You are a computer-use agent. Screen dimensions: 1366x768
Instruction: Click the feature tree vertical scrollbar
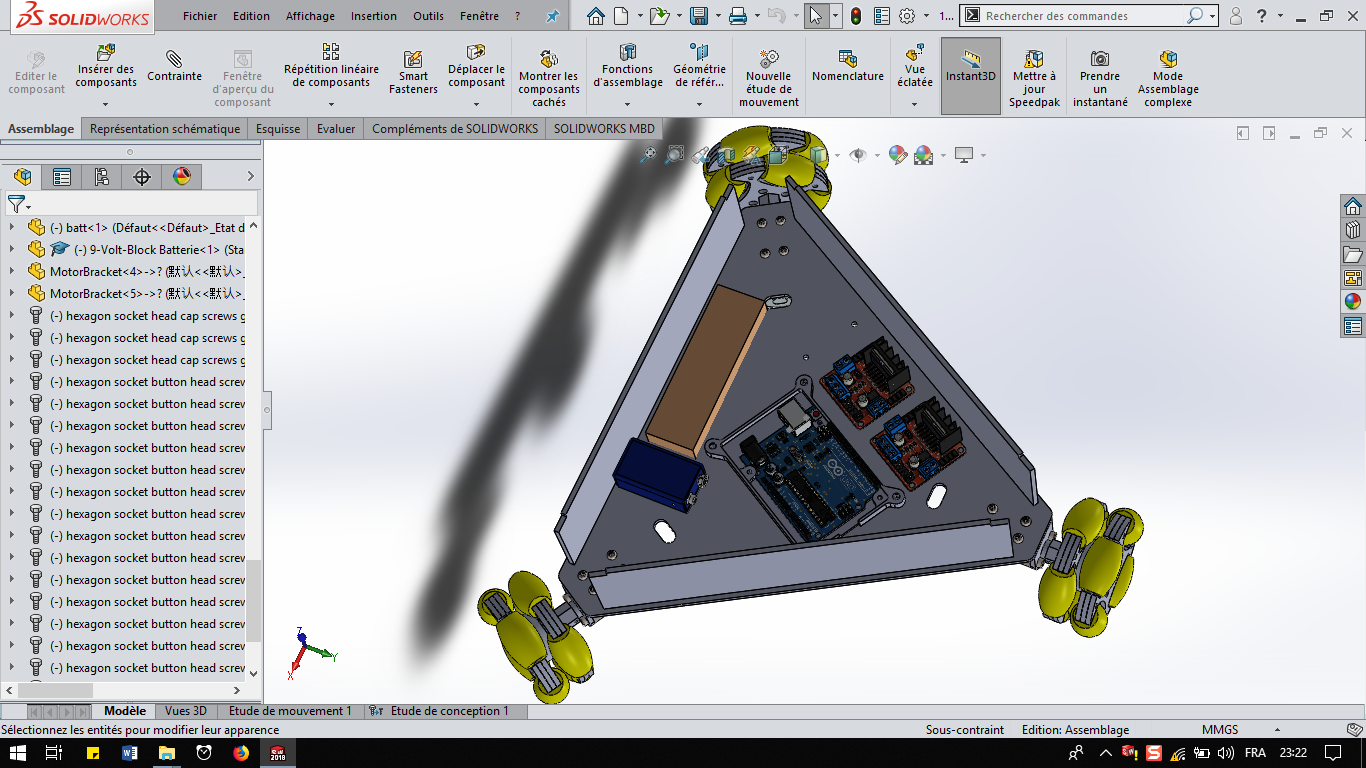[253, 600]
